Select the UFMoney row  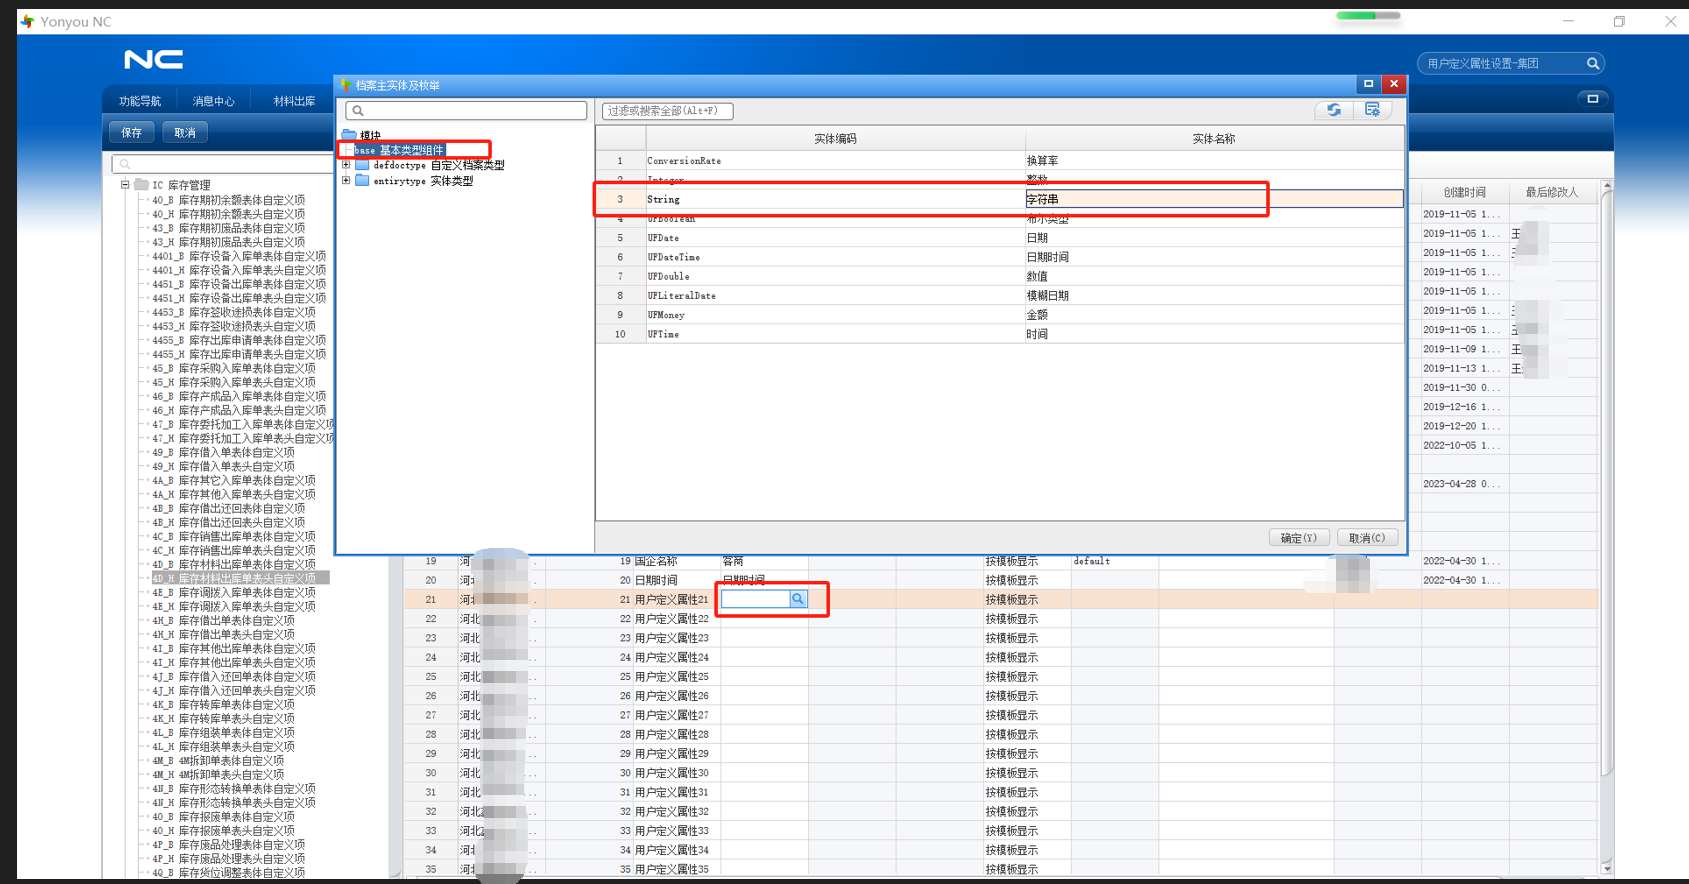999,315
